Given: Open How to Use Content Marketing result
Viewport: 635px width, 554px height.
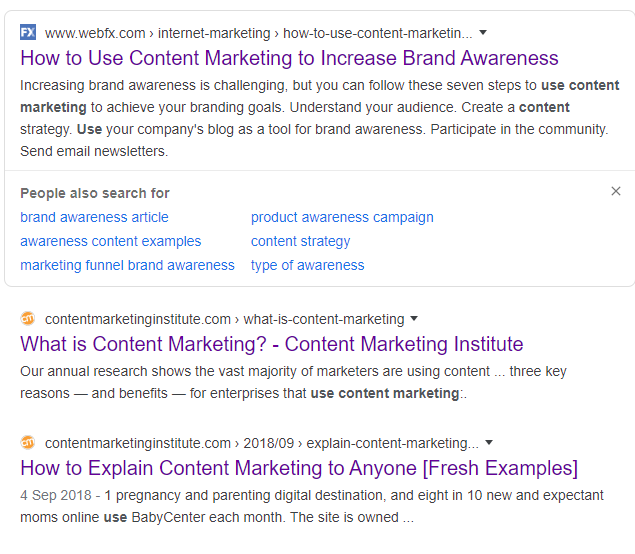Looking at the screenshot, I should 289,57.
